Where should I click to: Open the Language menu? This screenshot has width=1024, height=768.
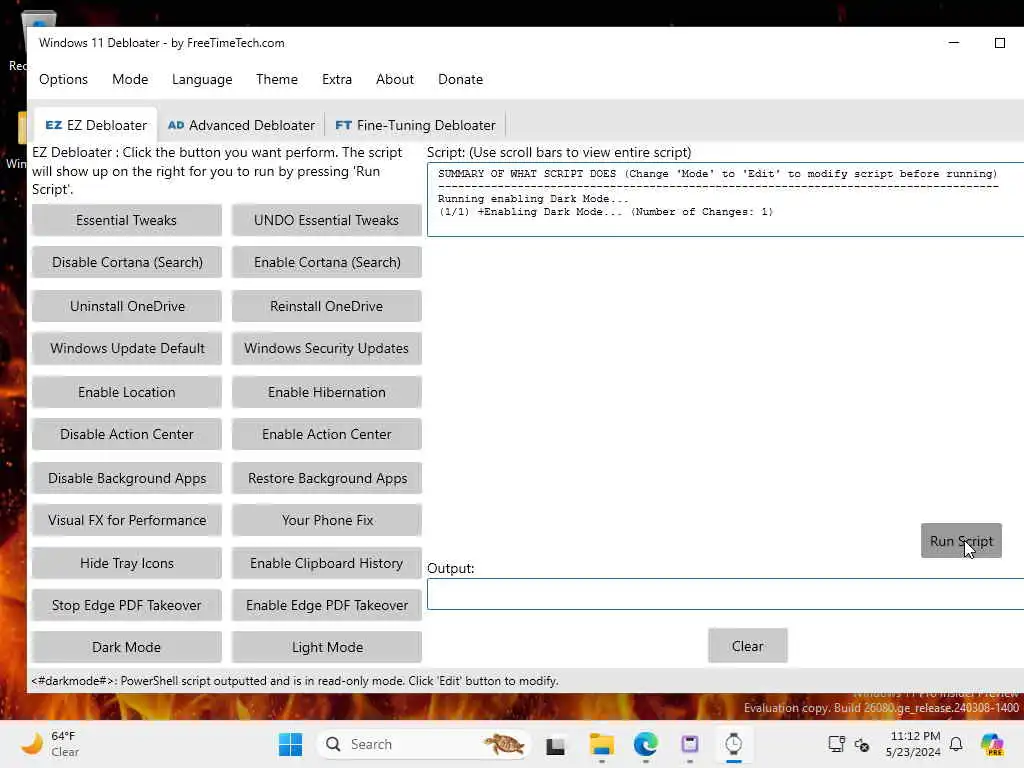[202, 79]
